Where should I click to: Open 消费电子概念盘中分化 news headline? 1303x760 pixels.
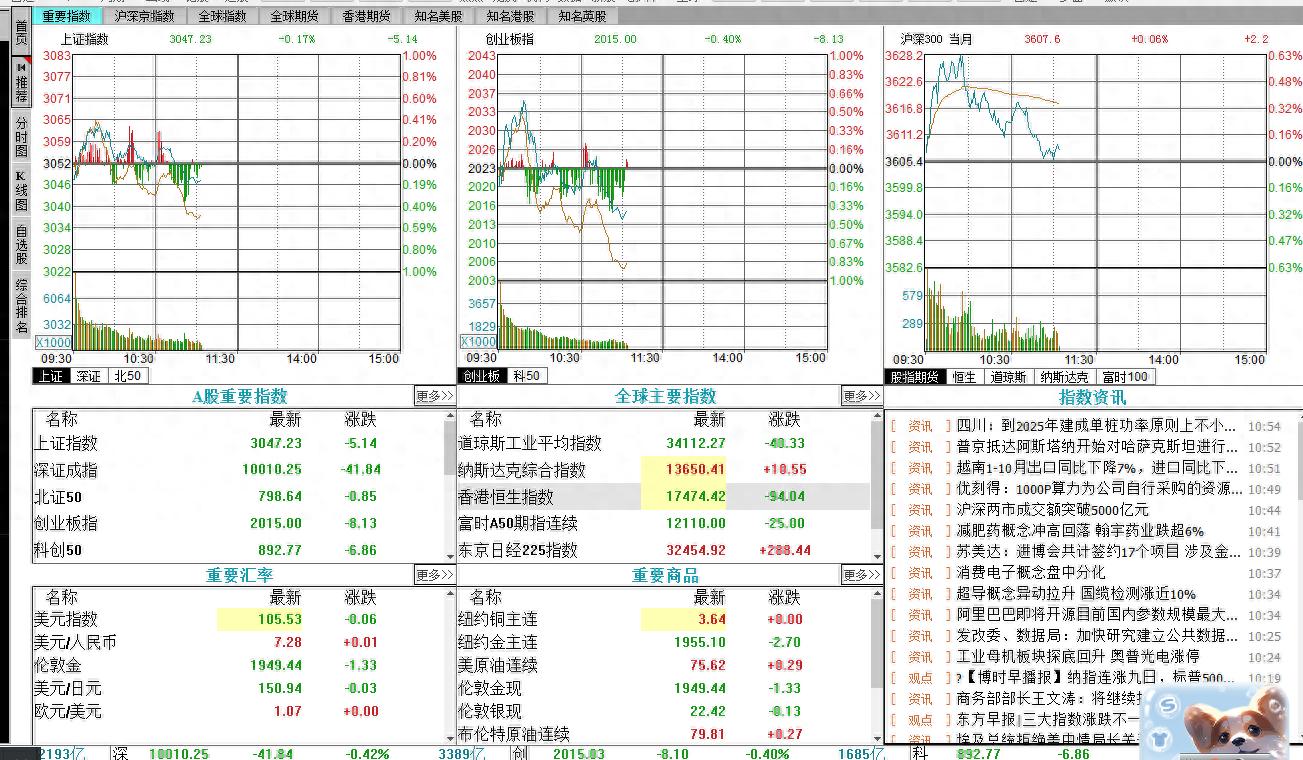pyautogui.click(x=1030, y=573)
